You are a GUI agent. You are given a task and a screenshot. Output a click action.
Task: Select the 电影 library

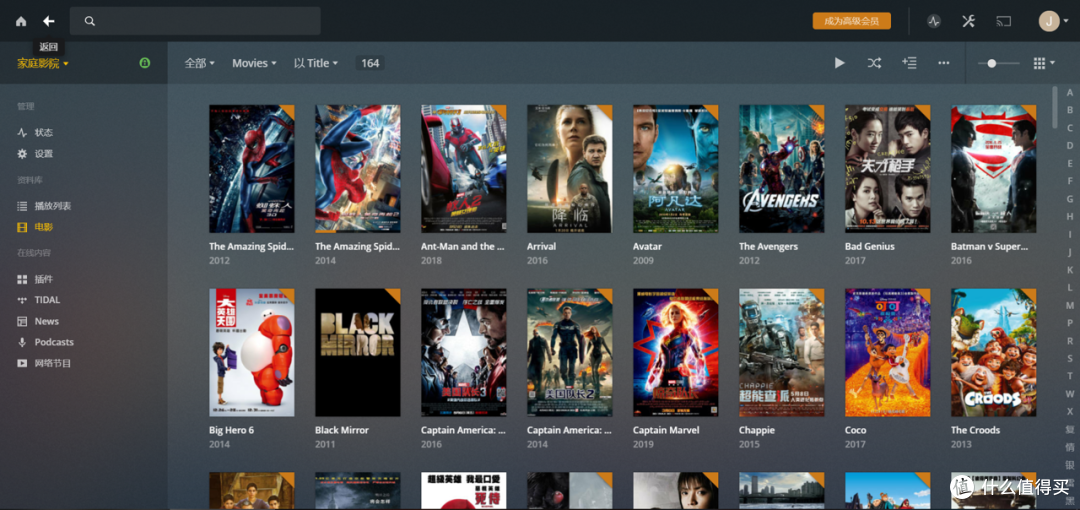pyautogui.click(x=43, y=227)
